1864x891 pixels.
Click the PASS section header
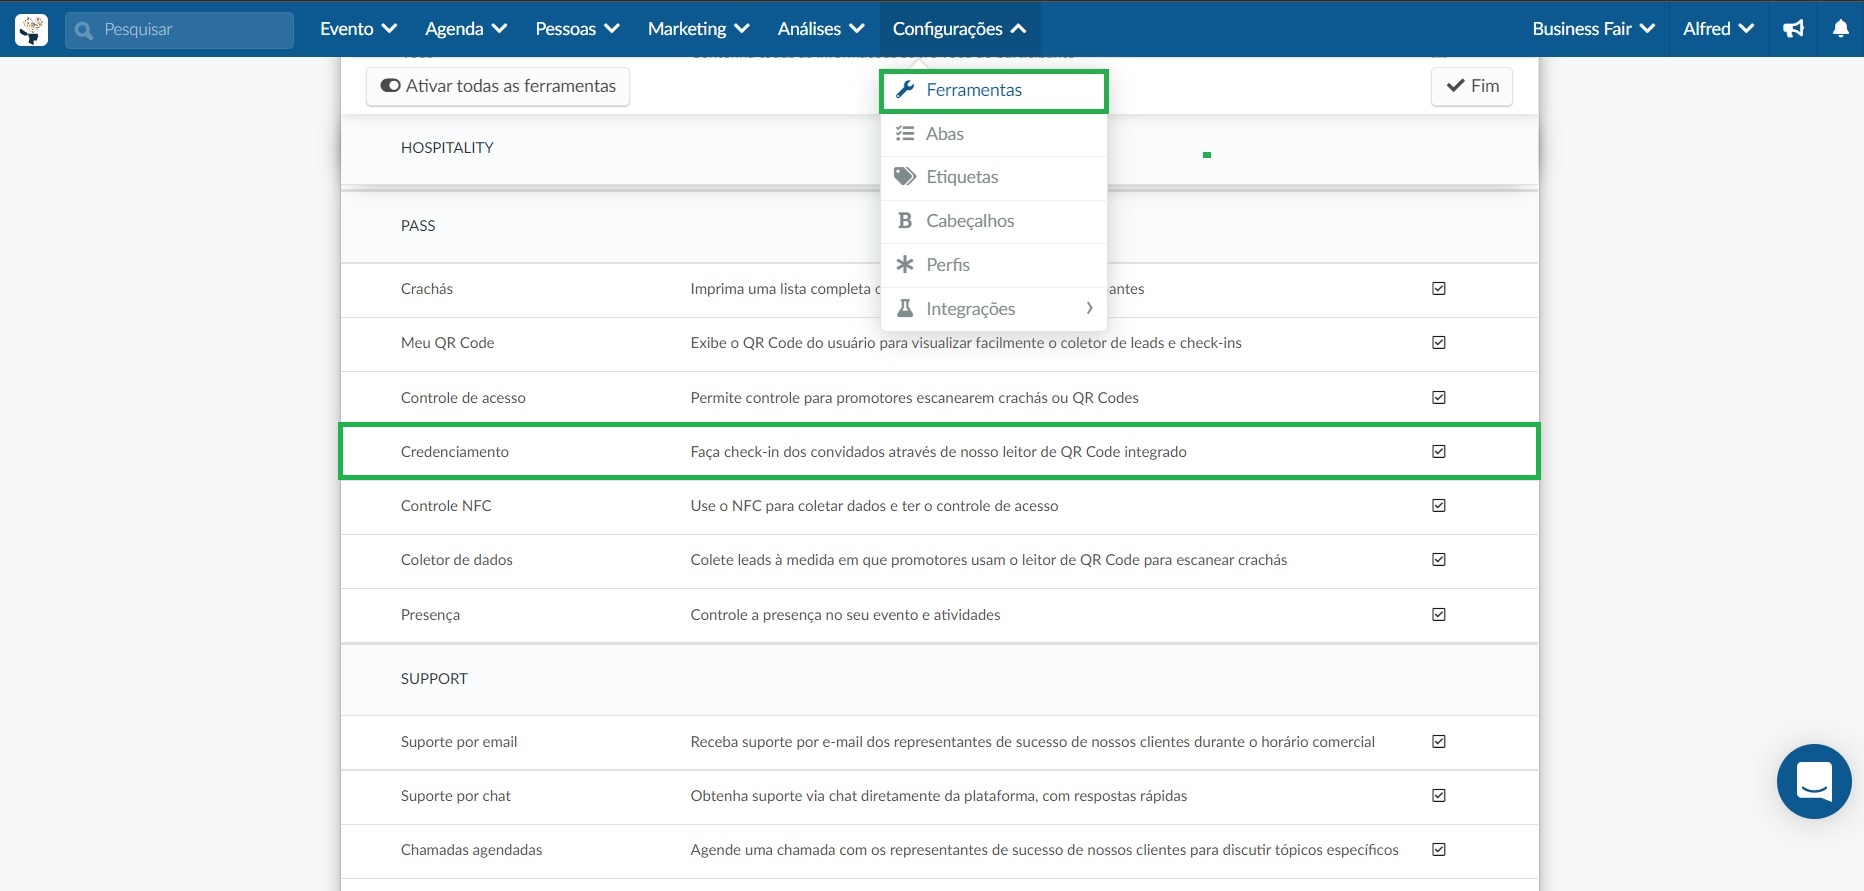(418, 226)
